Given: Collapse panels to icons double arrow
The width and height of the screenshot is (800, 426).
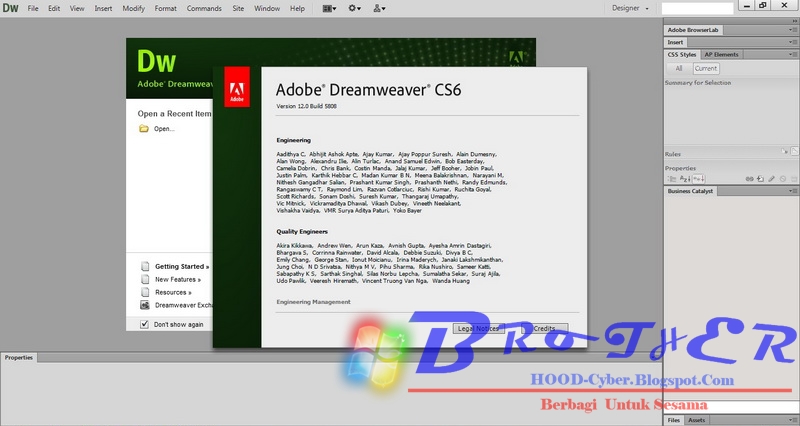Looking at the screenshot, I should tap(794, 21).
